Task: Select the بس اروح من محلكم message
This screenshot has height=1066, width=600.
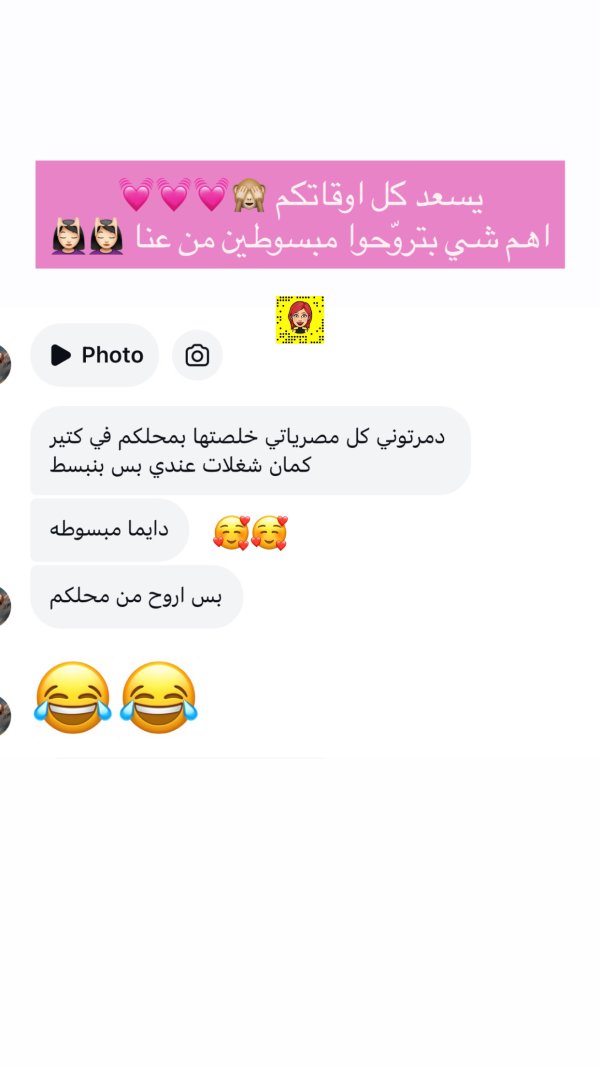Action: [137, 596]
